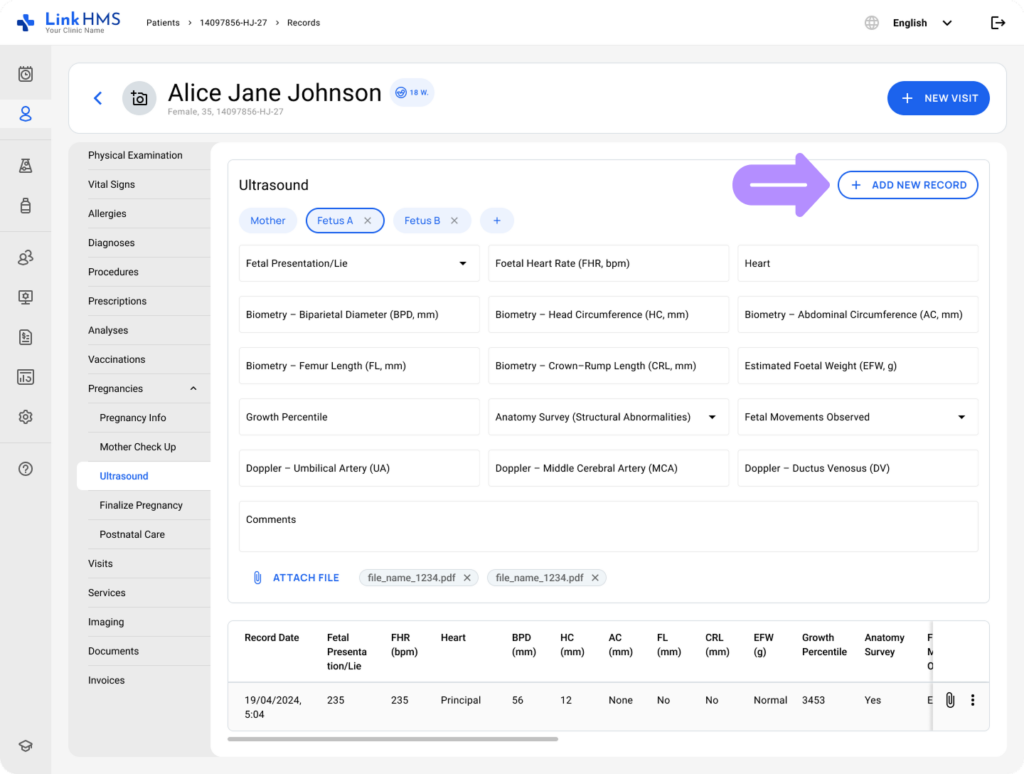
Task: Open the Fetal Presentation/Lie dropdown
Action: (x=462, y=264)
